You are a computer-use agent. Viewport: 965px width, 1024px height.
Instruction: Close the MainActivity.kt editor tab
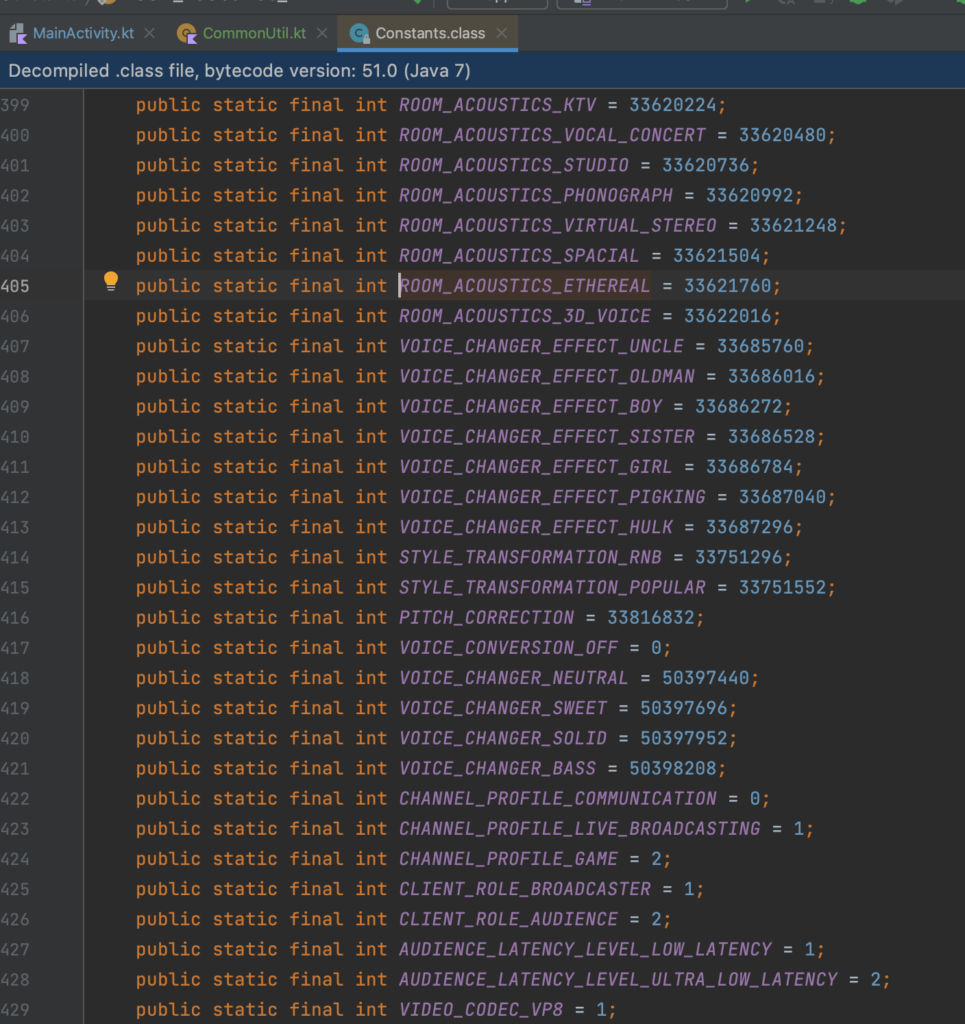click(149, 33)
